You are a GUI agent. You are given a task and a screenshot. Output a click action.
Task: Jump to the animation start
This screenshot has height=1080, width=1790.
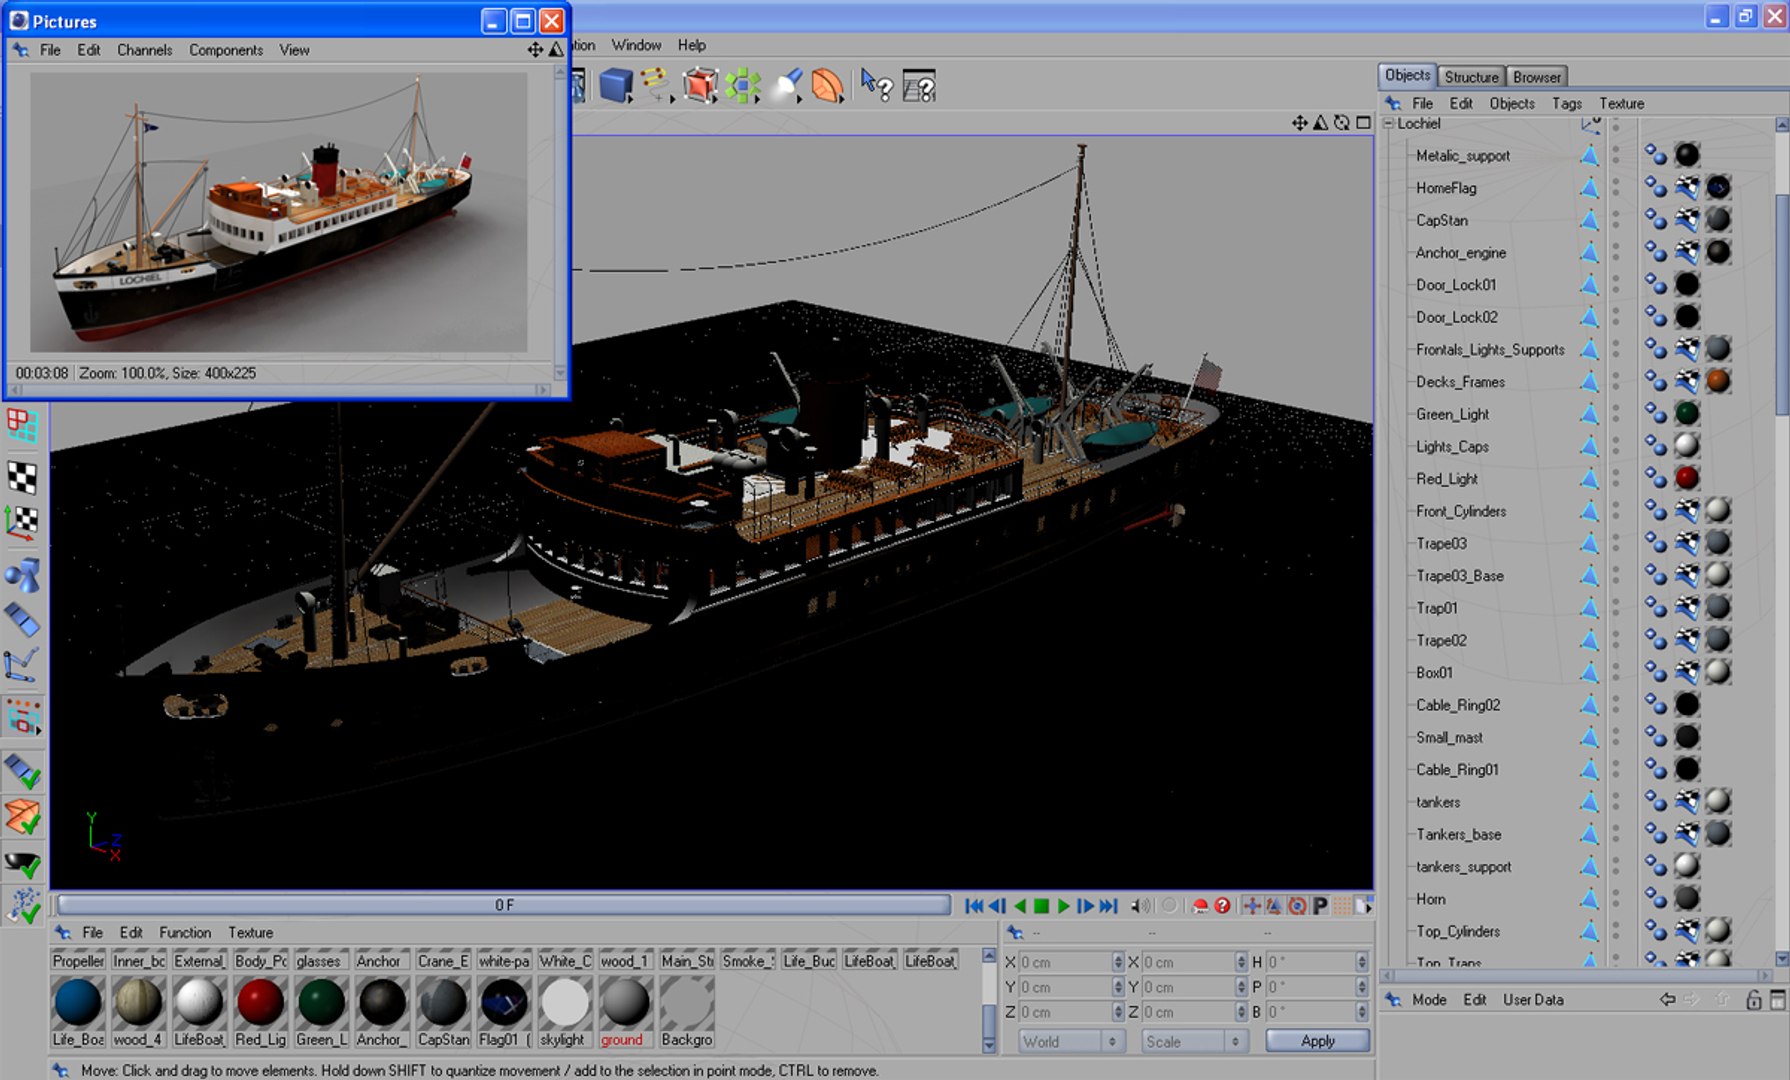(974, 906)
